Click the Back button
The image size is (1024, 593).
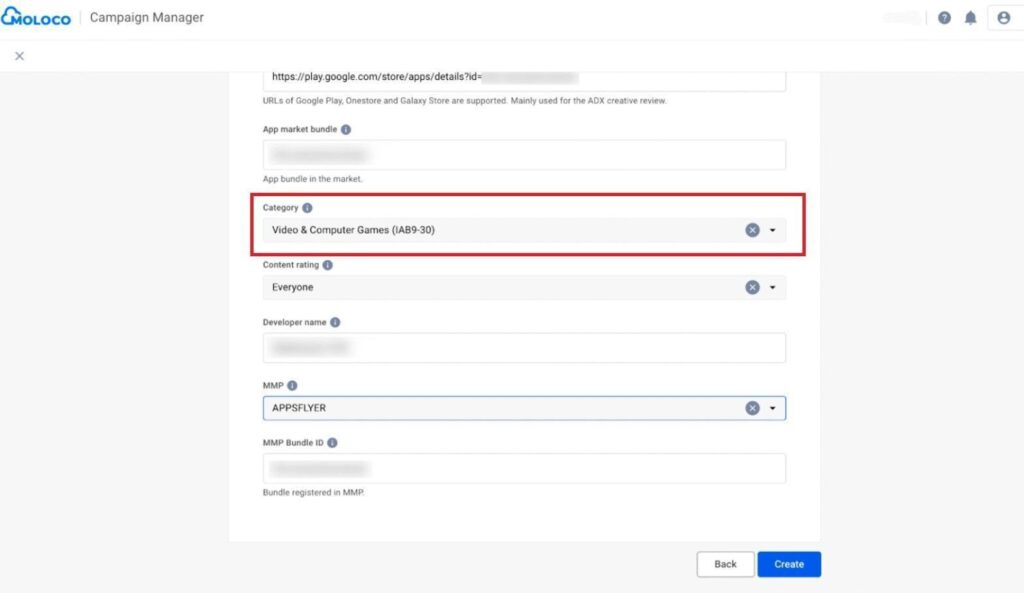pos(725,564)
